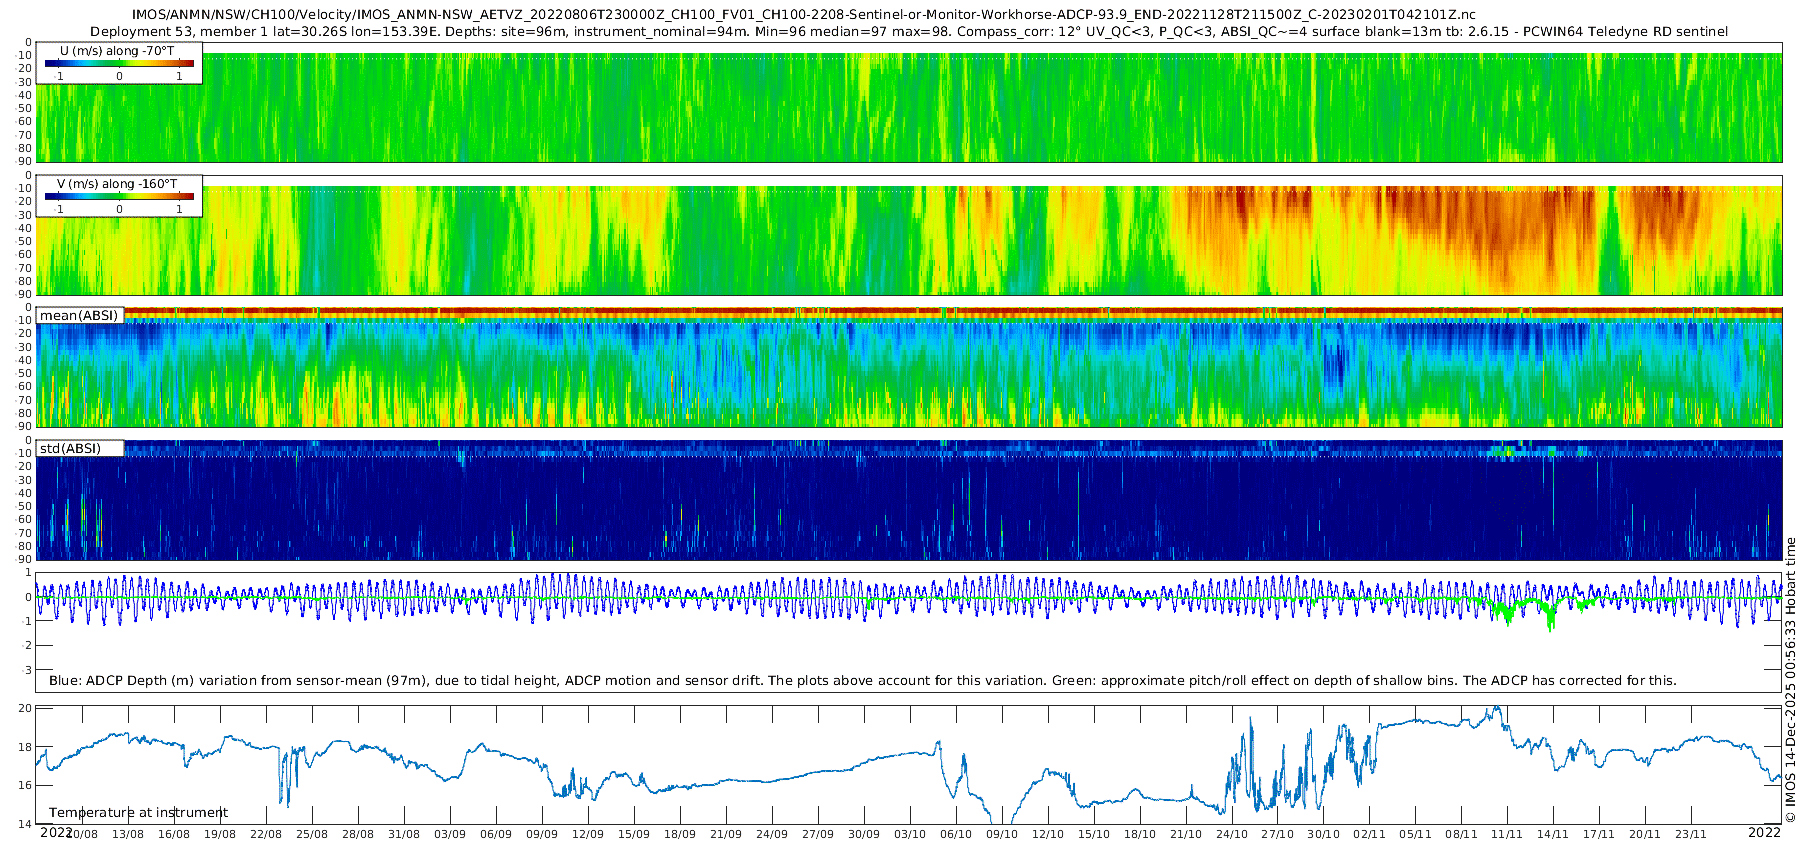Click inside the U velocity heatmap panel
The height and width of the screenshot is (850, 1800).
tap(908, 102)
